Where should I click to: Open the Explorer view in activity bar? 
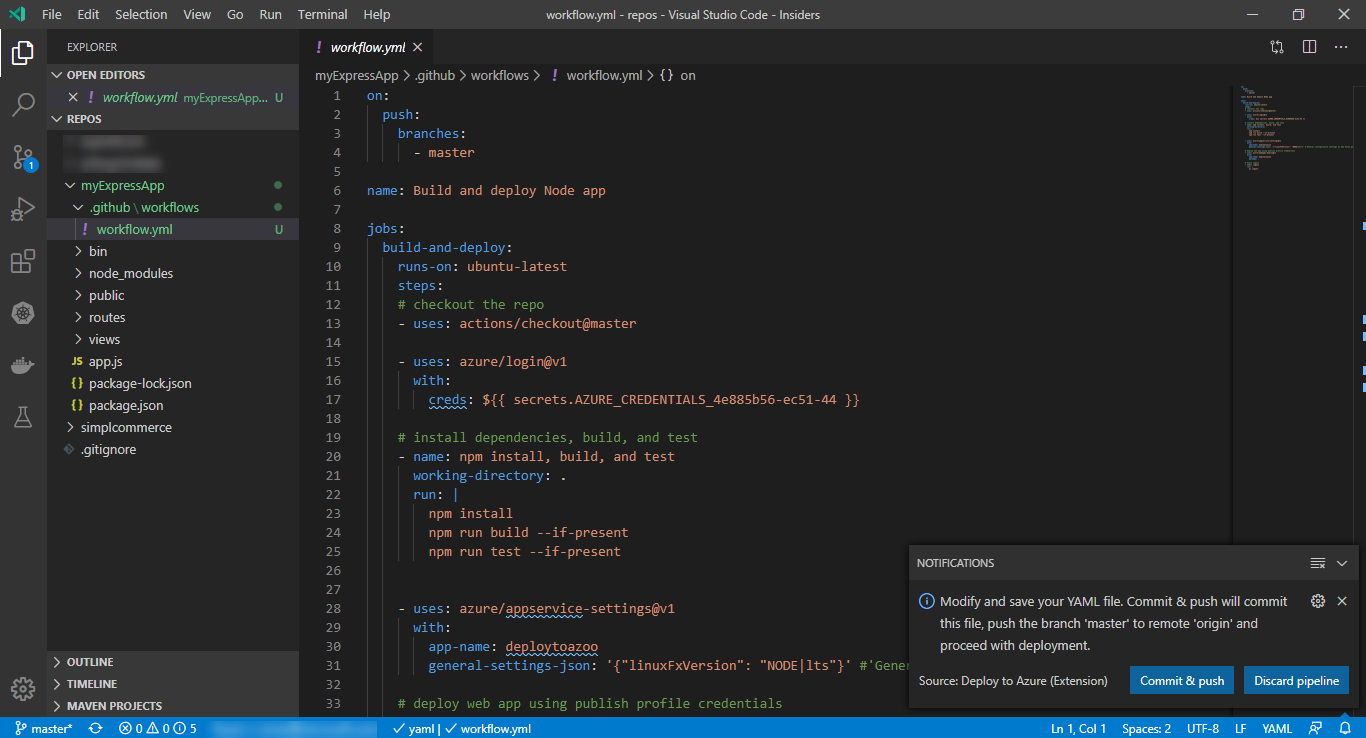pos(23,53)
